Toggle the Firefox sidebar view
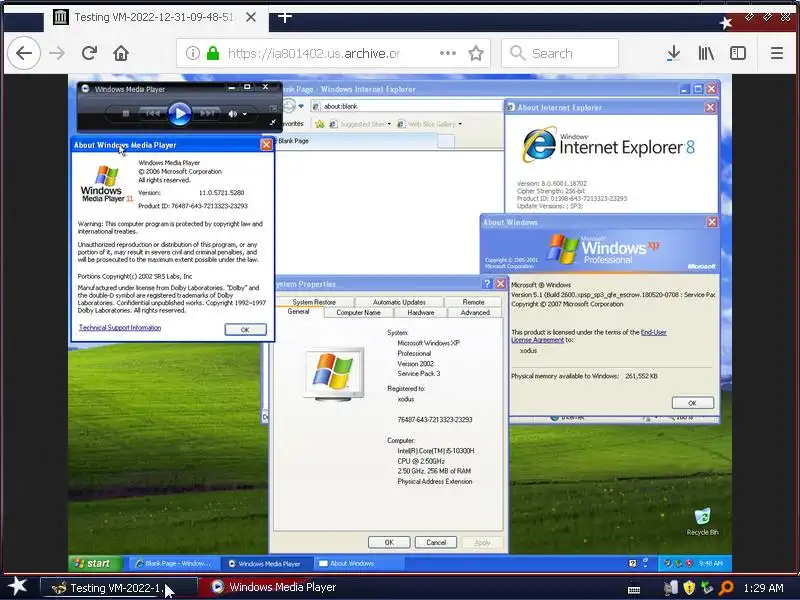Image resolution: width=800 pixels, height=600 pixels. click(x=738, y=53)
